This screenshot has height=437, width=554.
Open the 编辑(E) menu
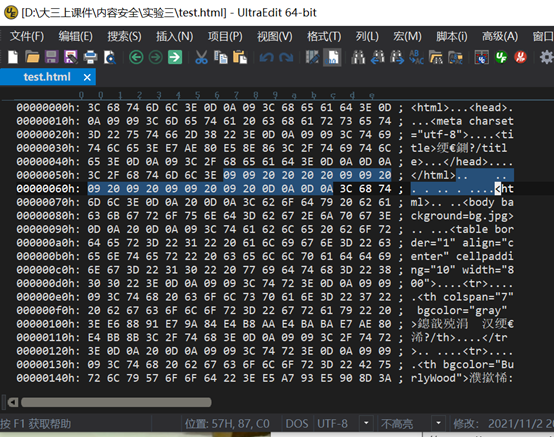point(76,36)
